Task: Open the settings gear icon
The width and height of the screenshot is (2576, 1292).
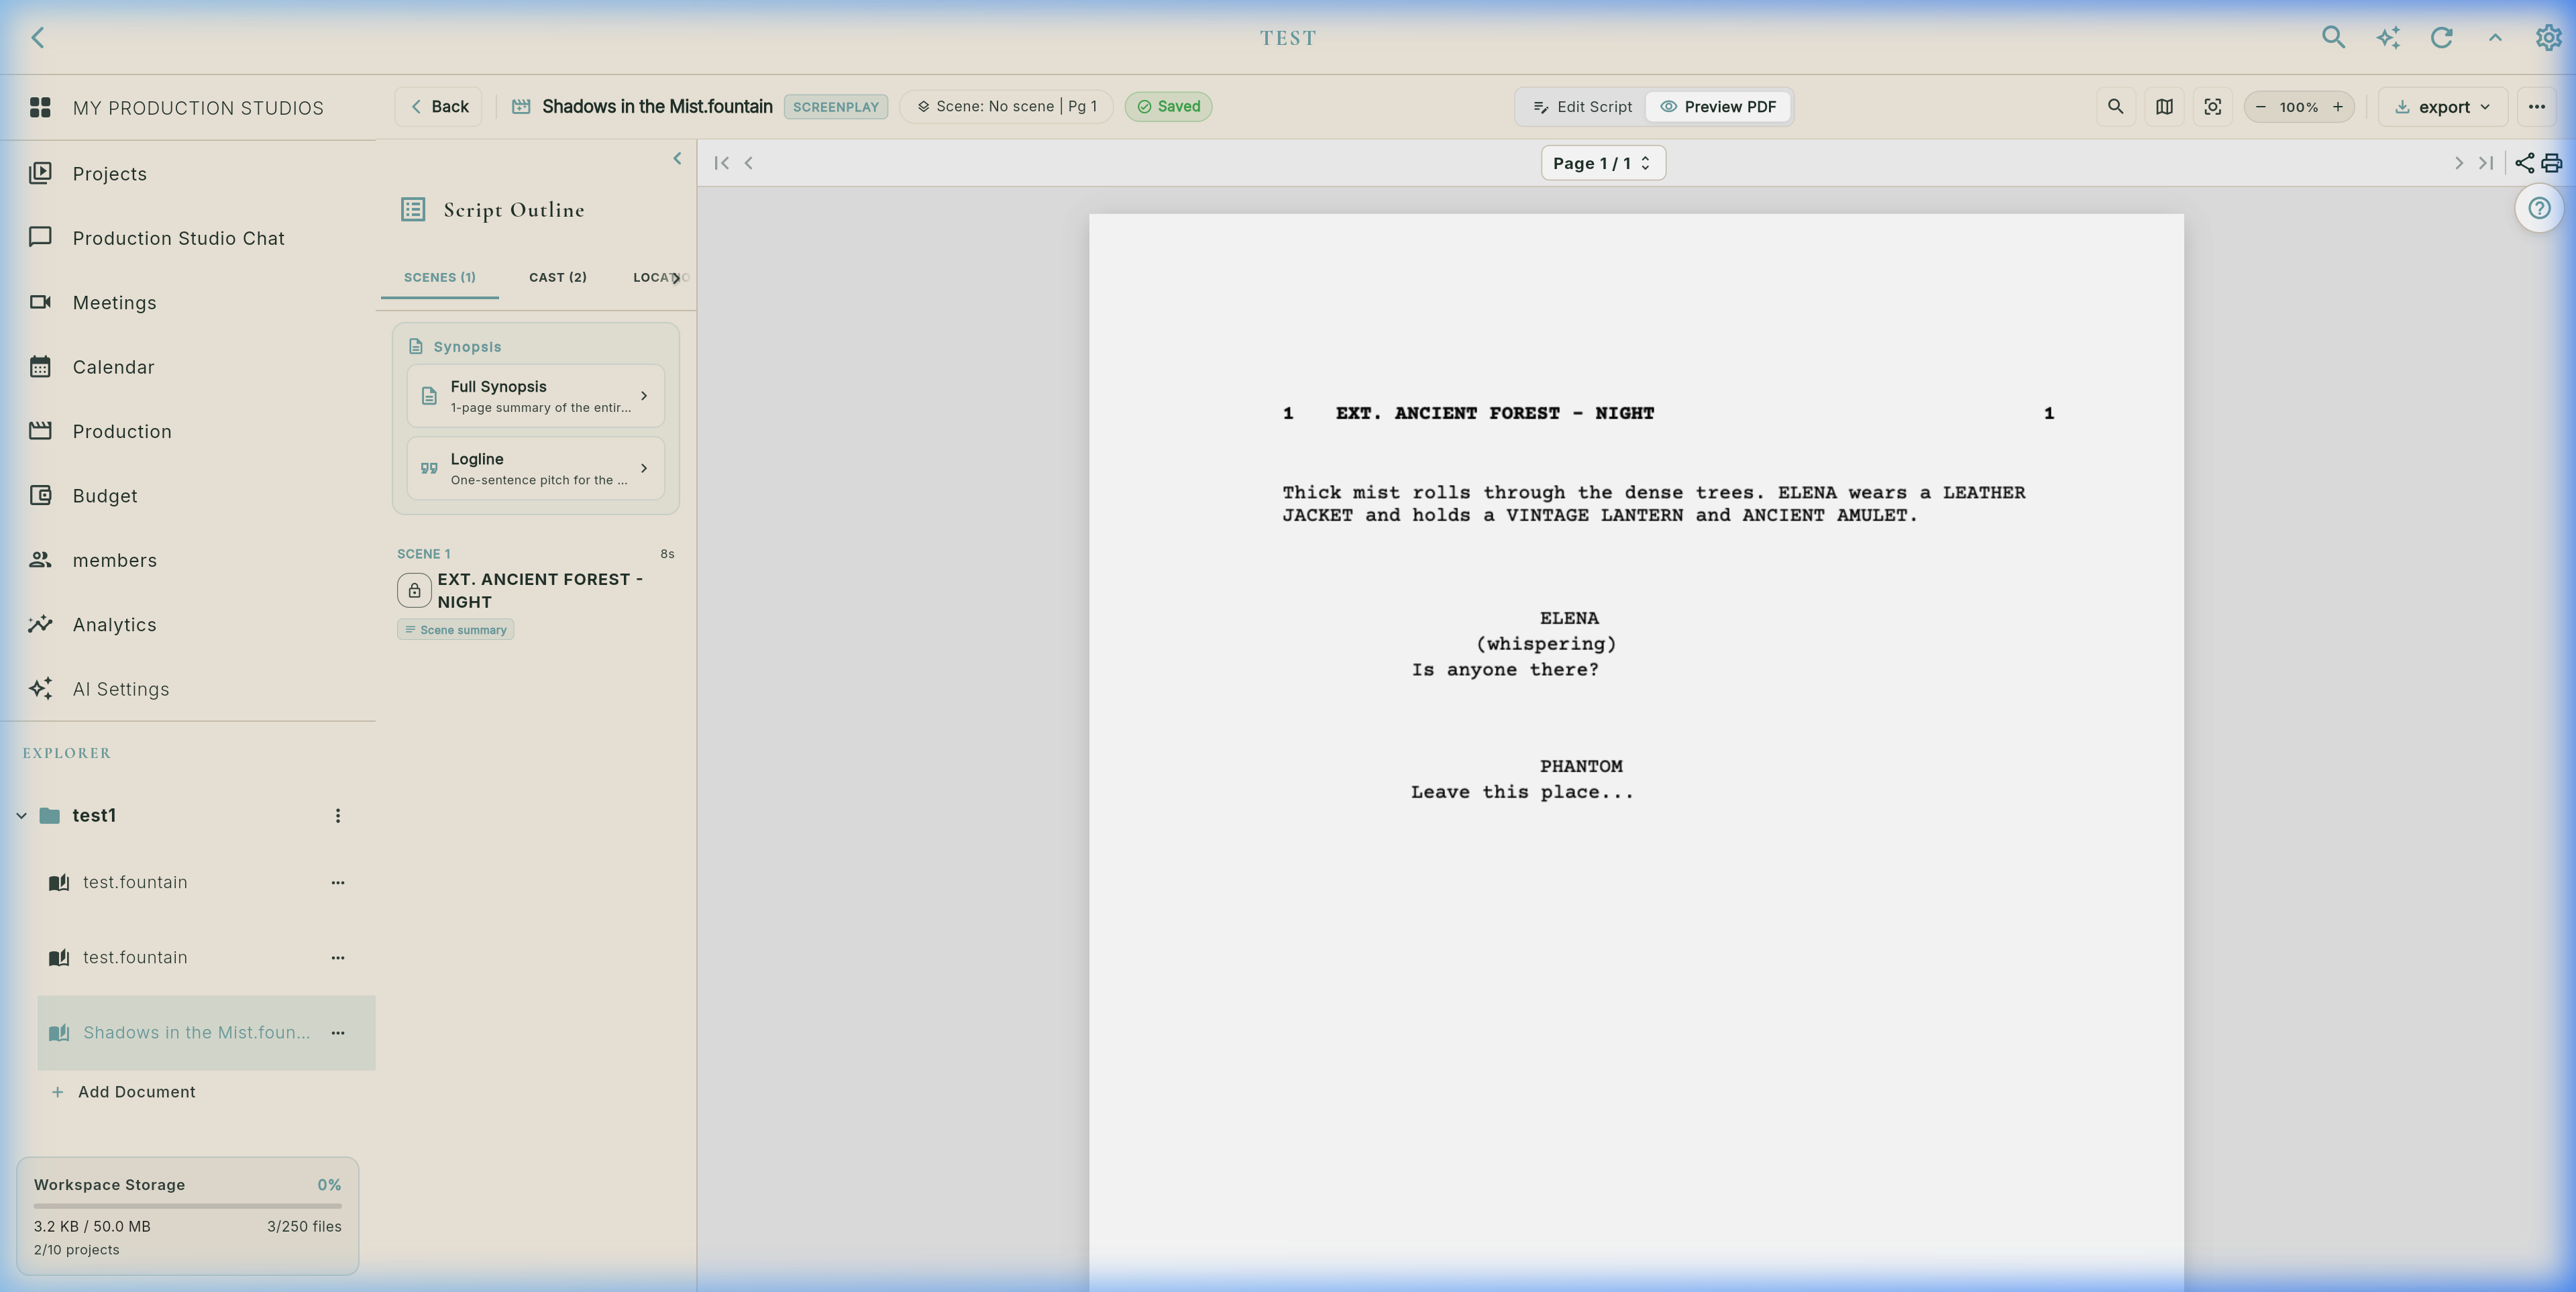Action: [x=2548, y=37]
